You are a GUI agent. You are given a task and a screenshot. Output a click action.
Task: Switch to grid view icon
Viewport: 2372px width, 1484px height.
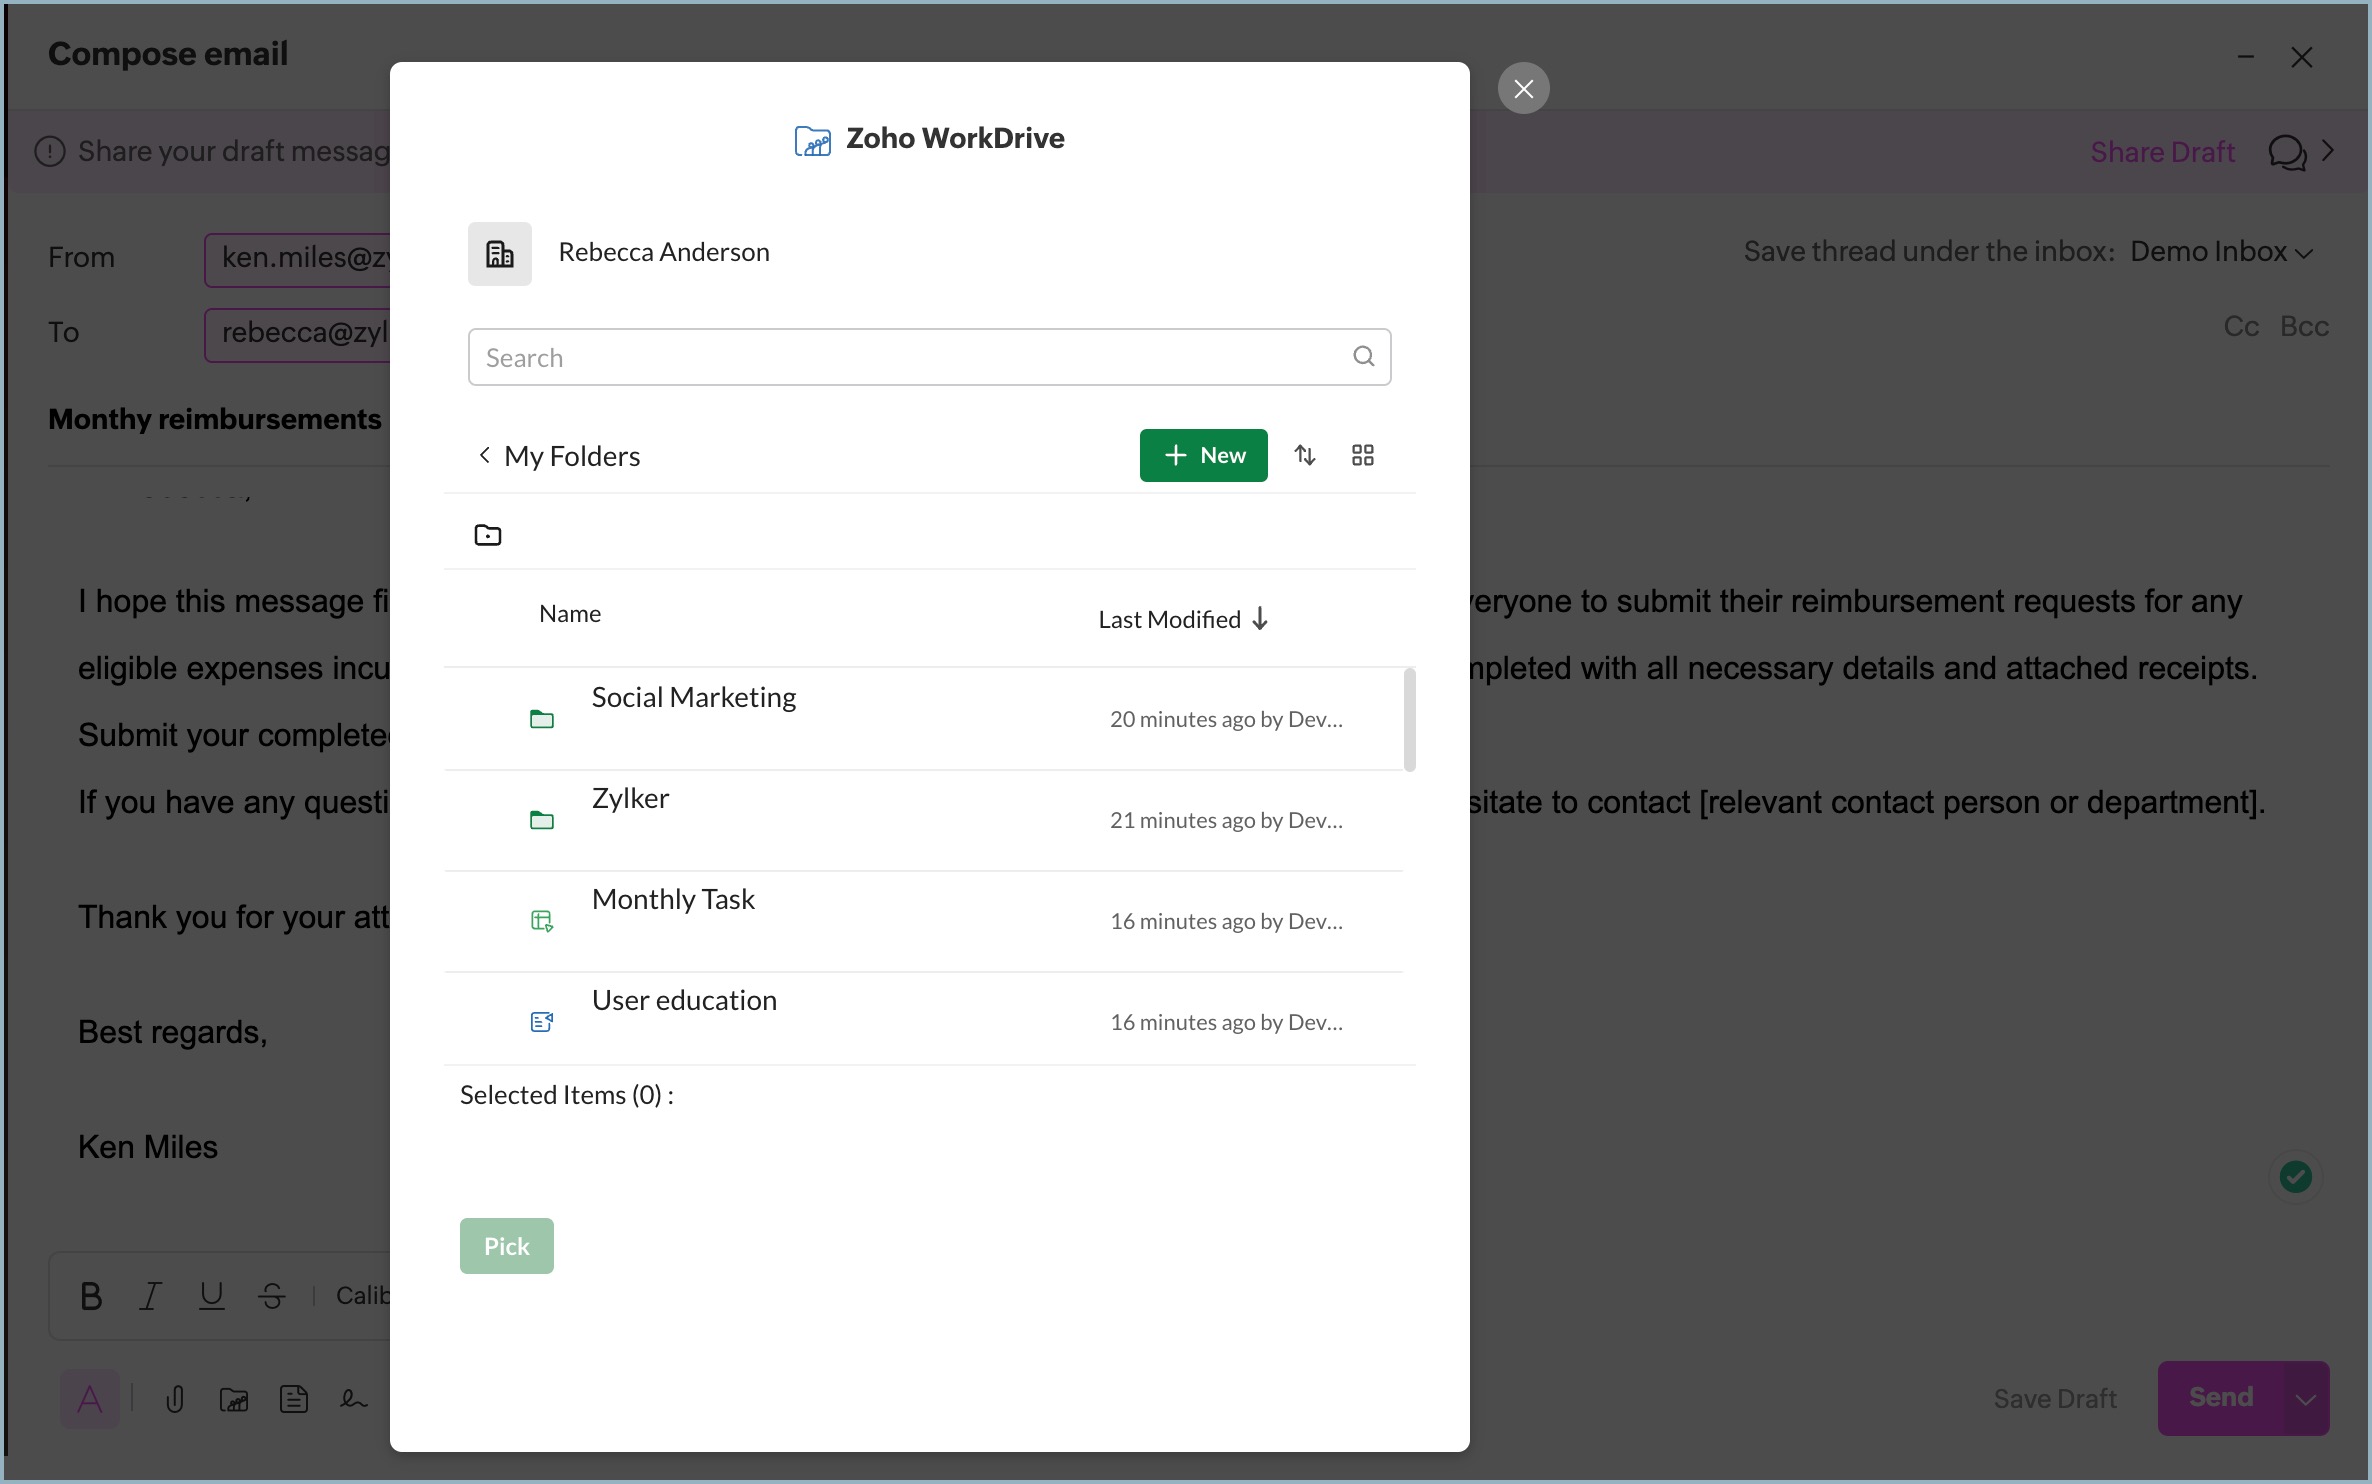click(1362, 456)
